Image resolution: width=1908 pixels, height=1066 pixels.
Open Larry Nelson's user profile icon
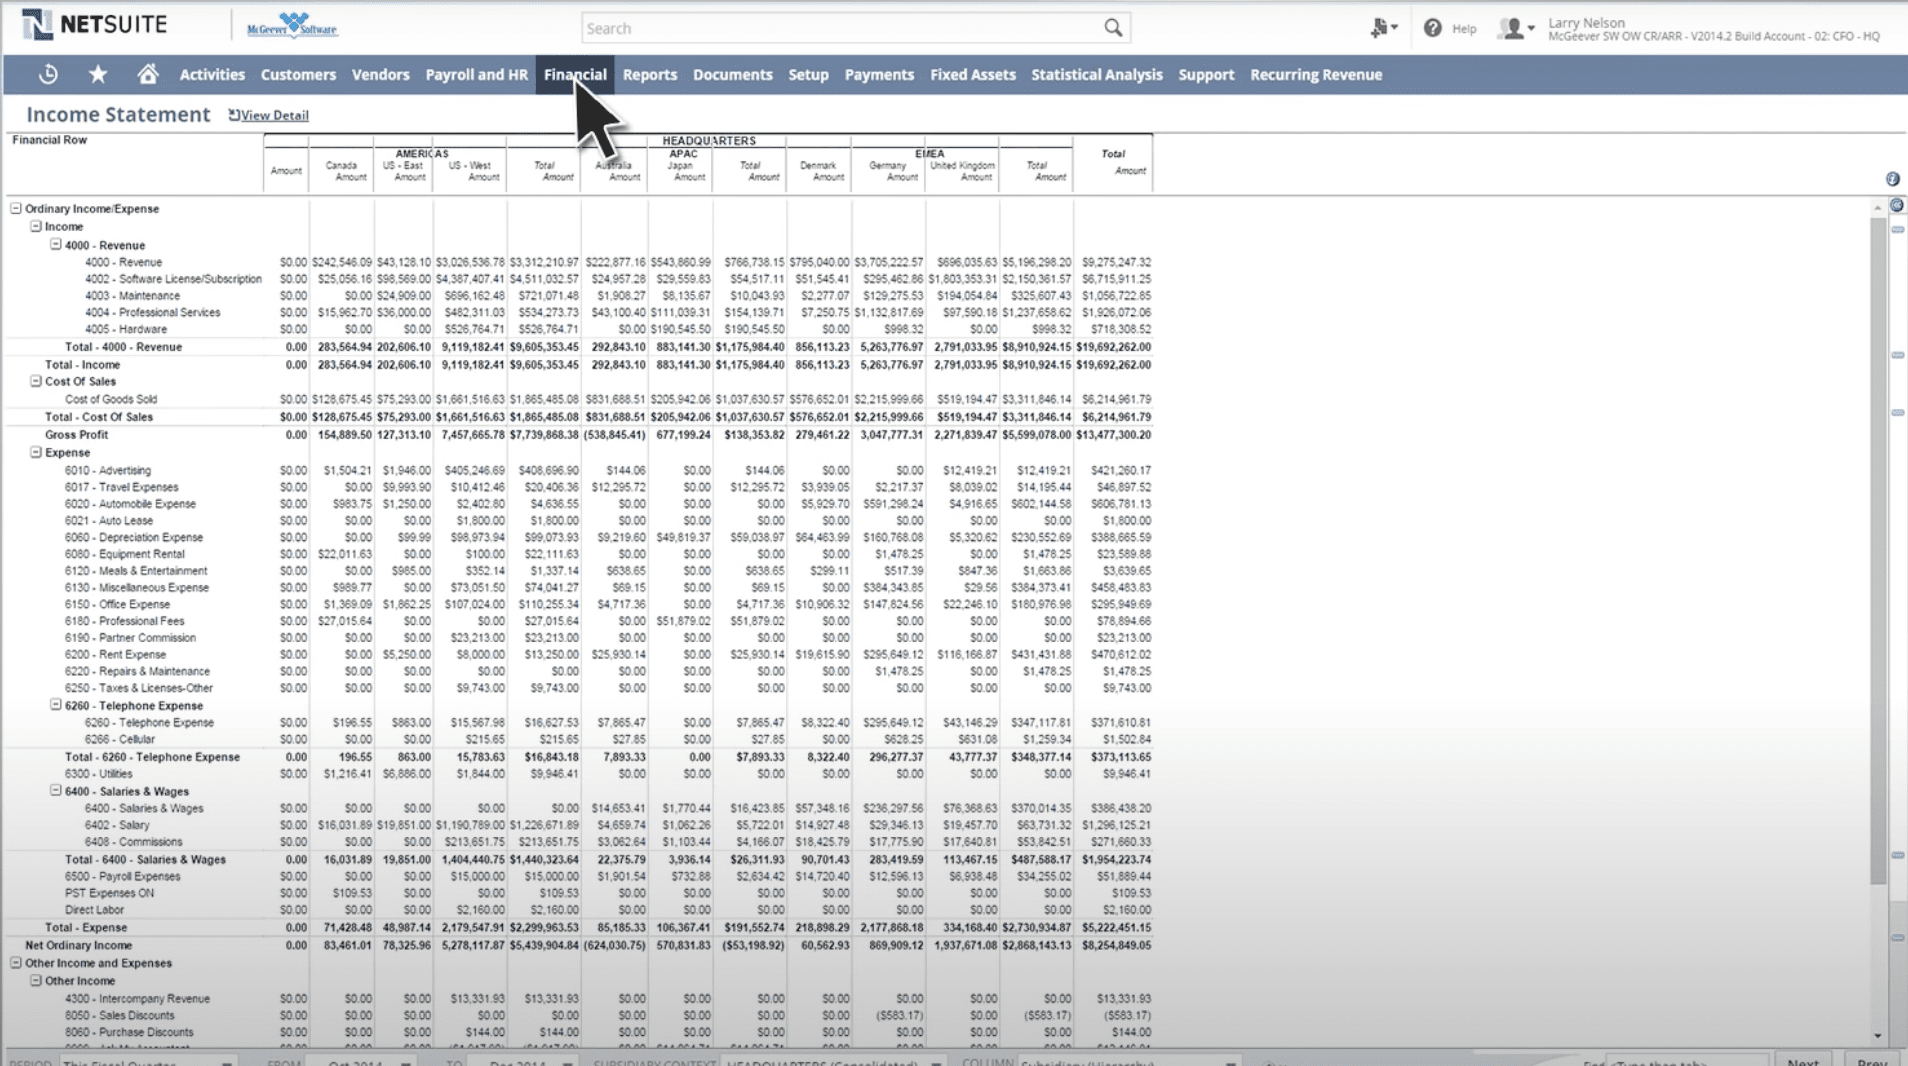(x=1513, y=28)
